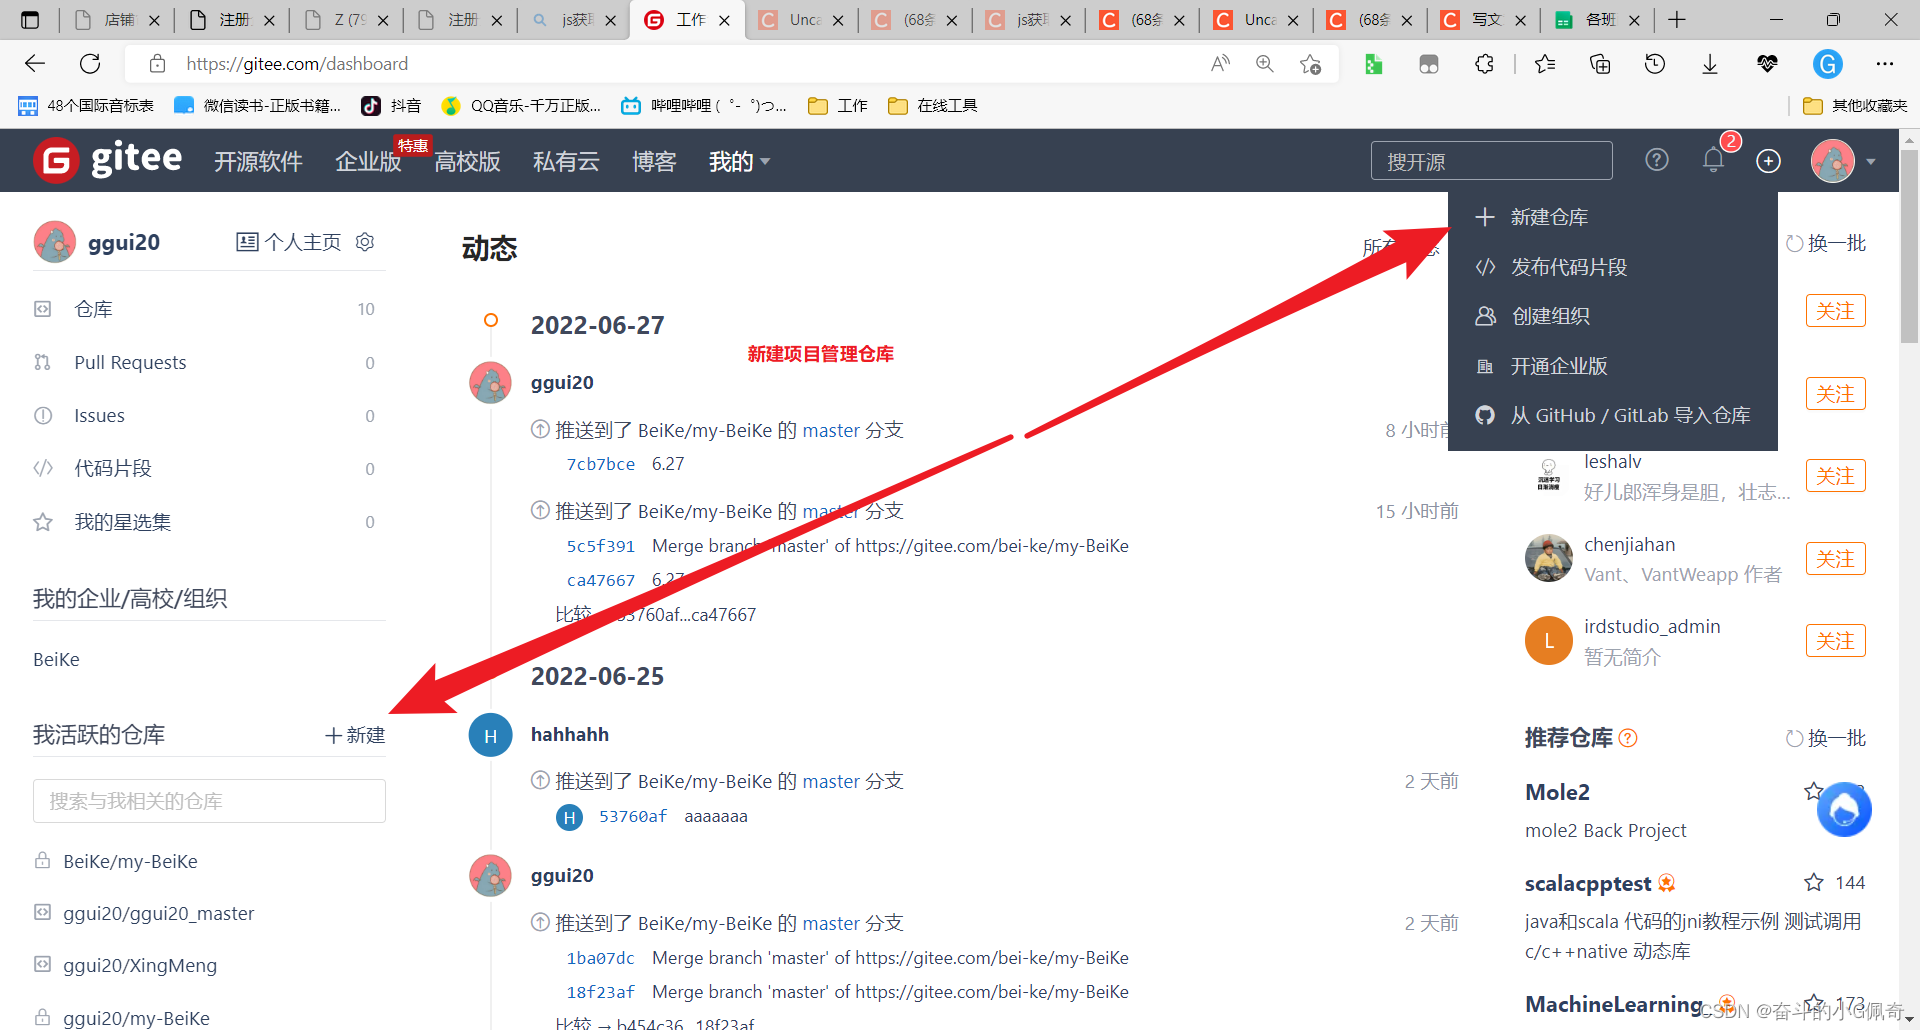1920x1030 pixels.
Task: Open 企业版 in navbar
Action: pyautogui.click(x=368, y=161)
